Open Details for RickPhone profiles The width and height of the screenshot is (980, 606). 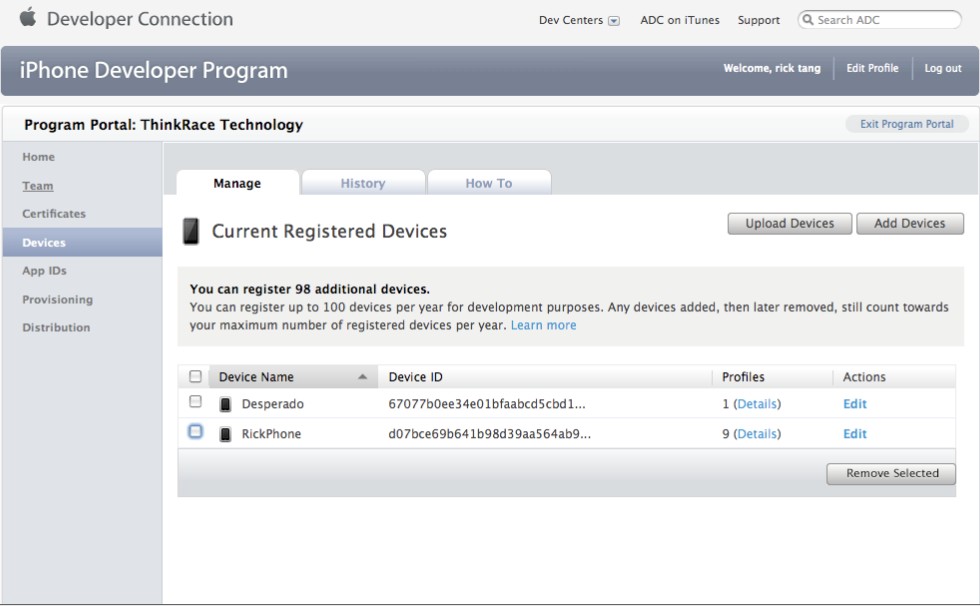coord(757,434)
